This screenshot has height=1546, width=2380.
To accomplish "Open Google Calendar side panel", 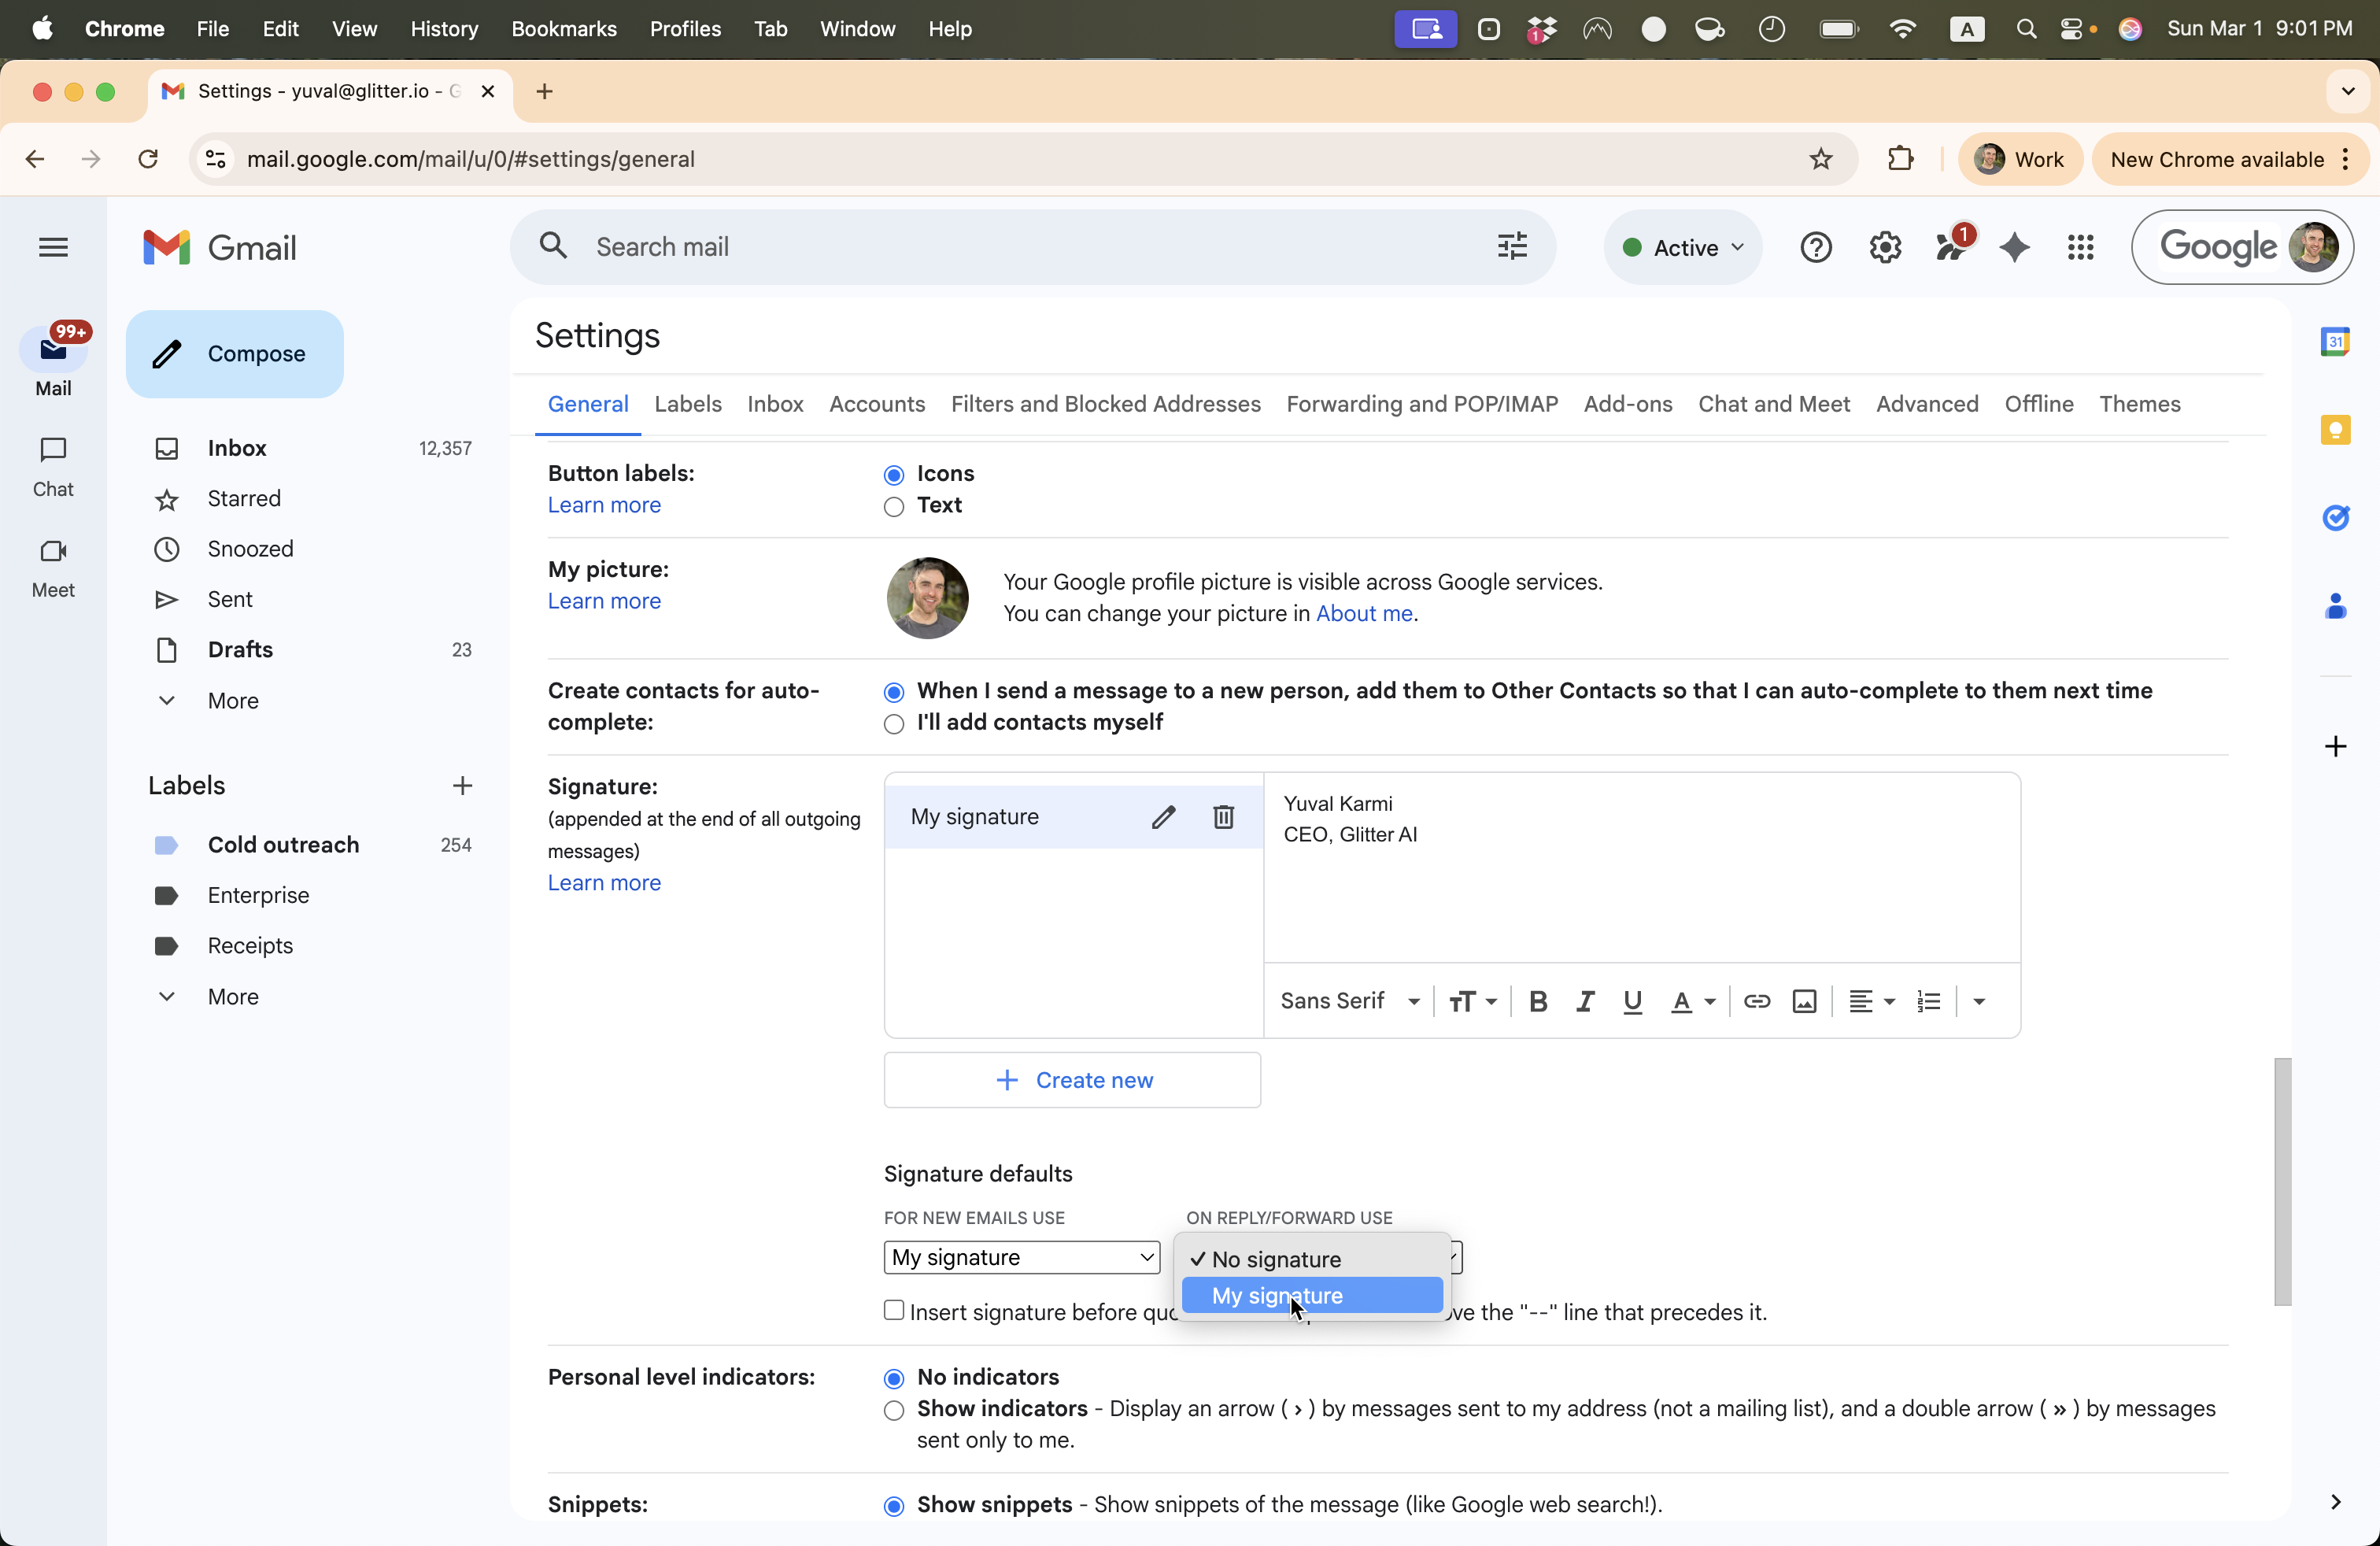I will [x=2337, y=341].
